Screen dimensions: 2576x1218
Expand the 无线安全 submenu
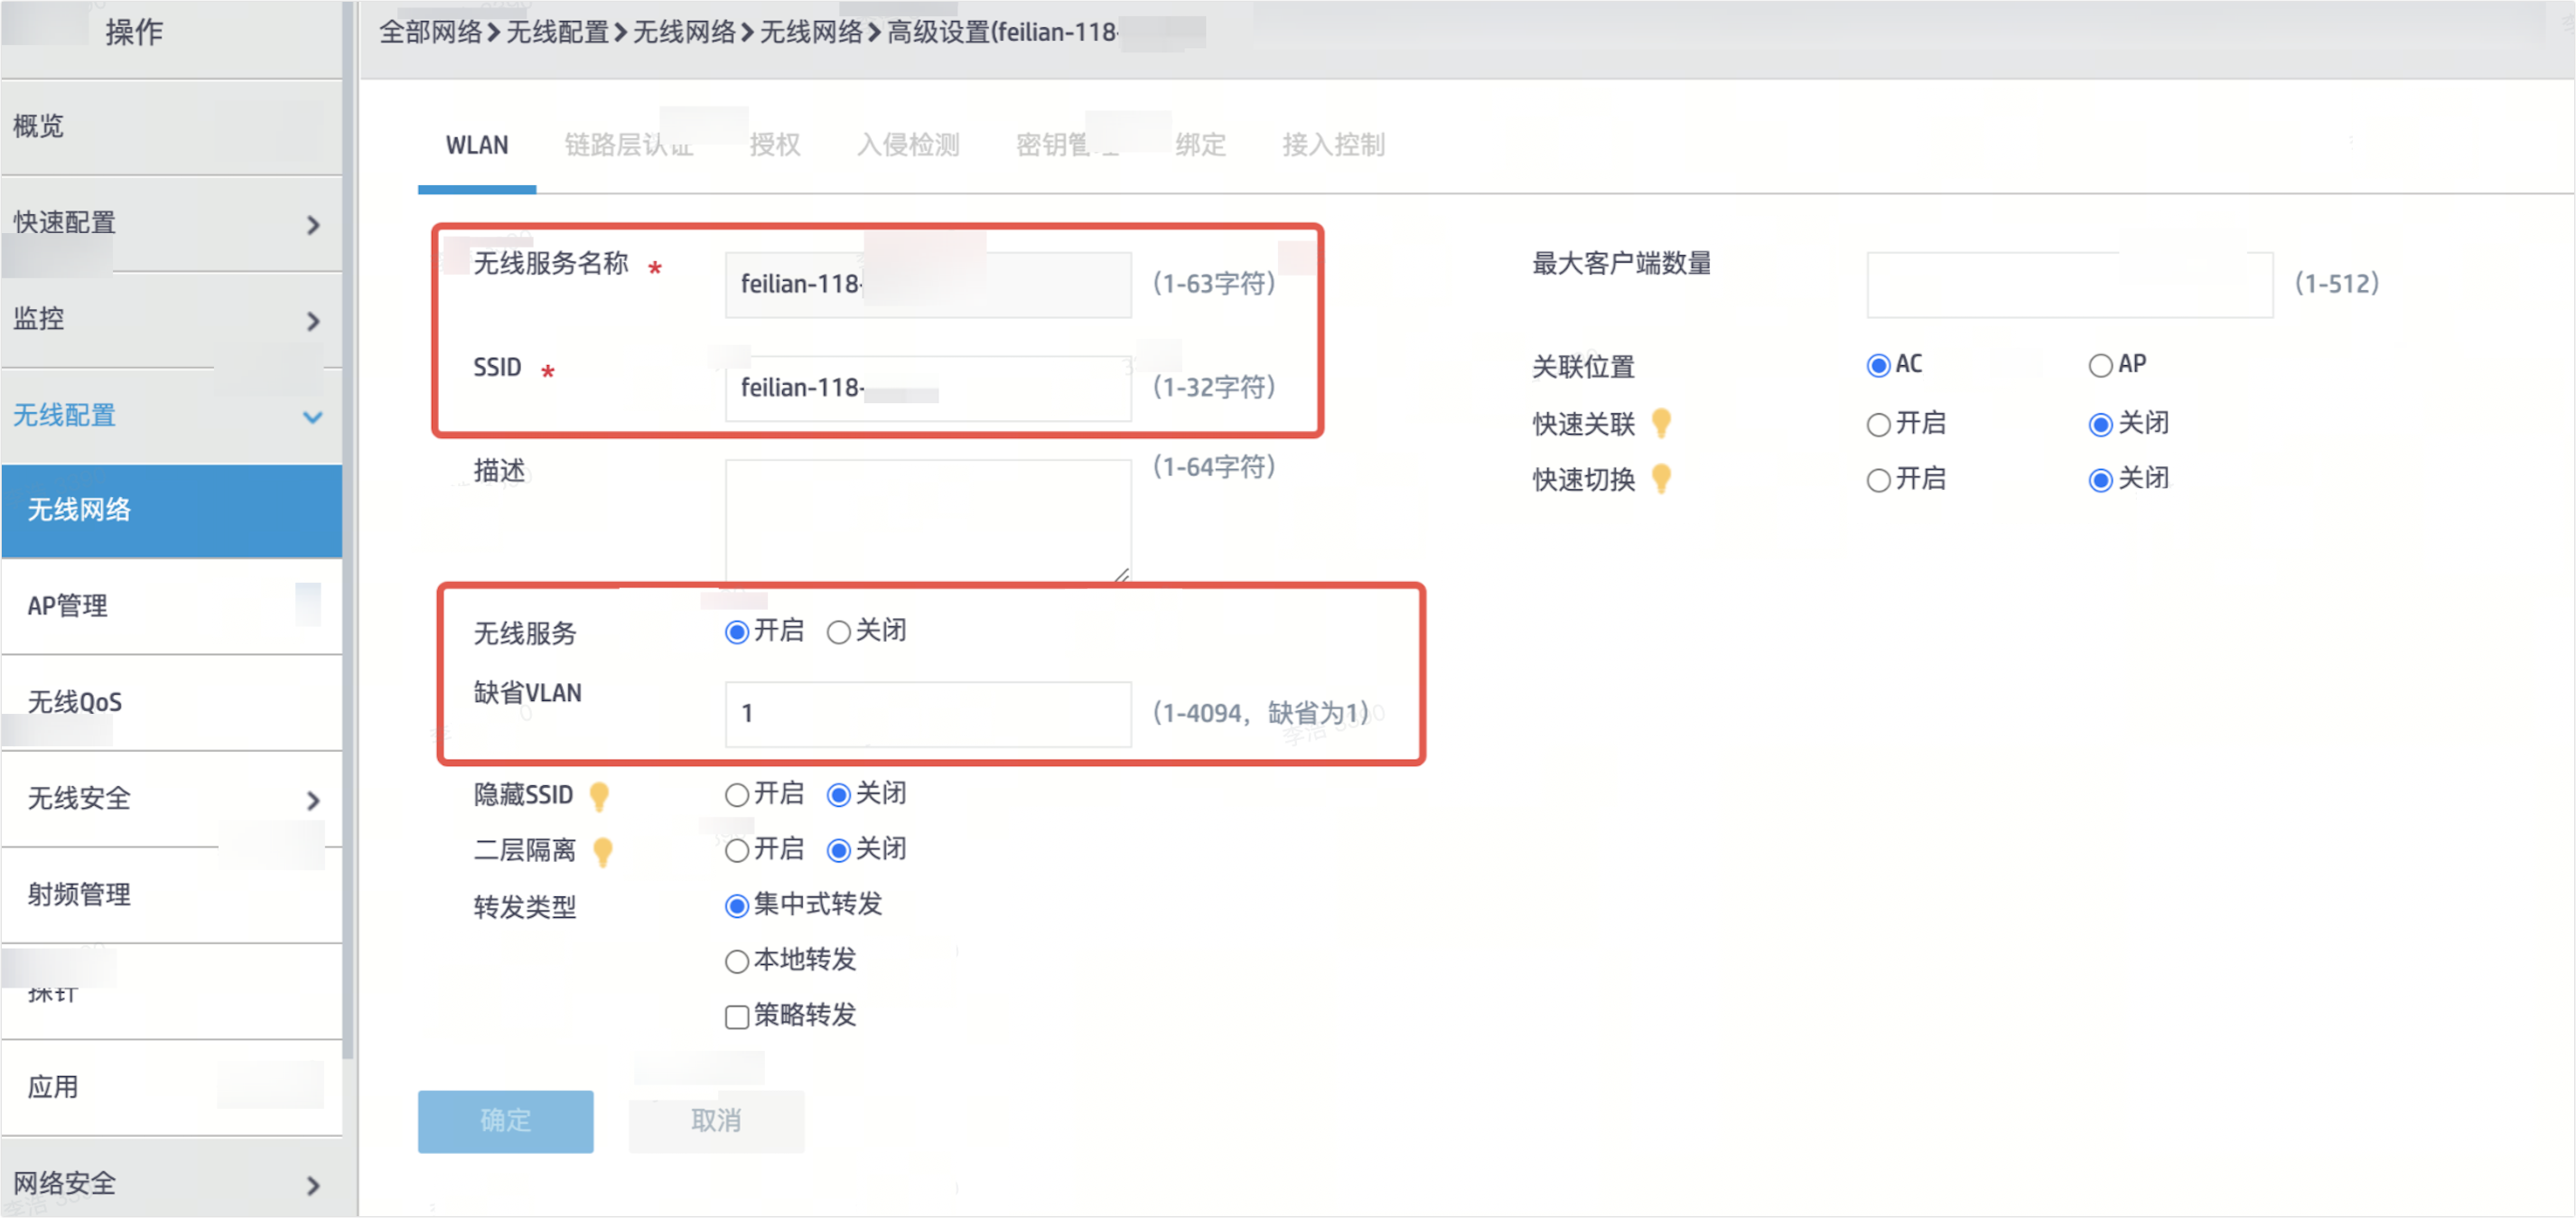tap(171, 799)
